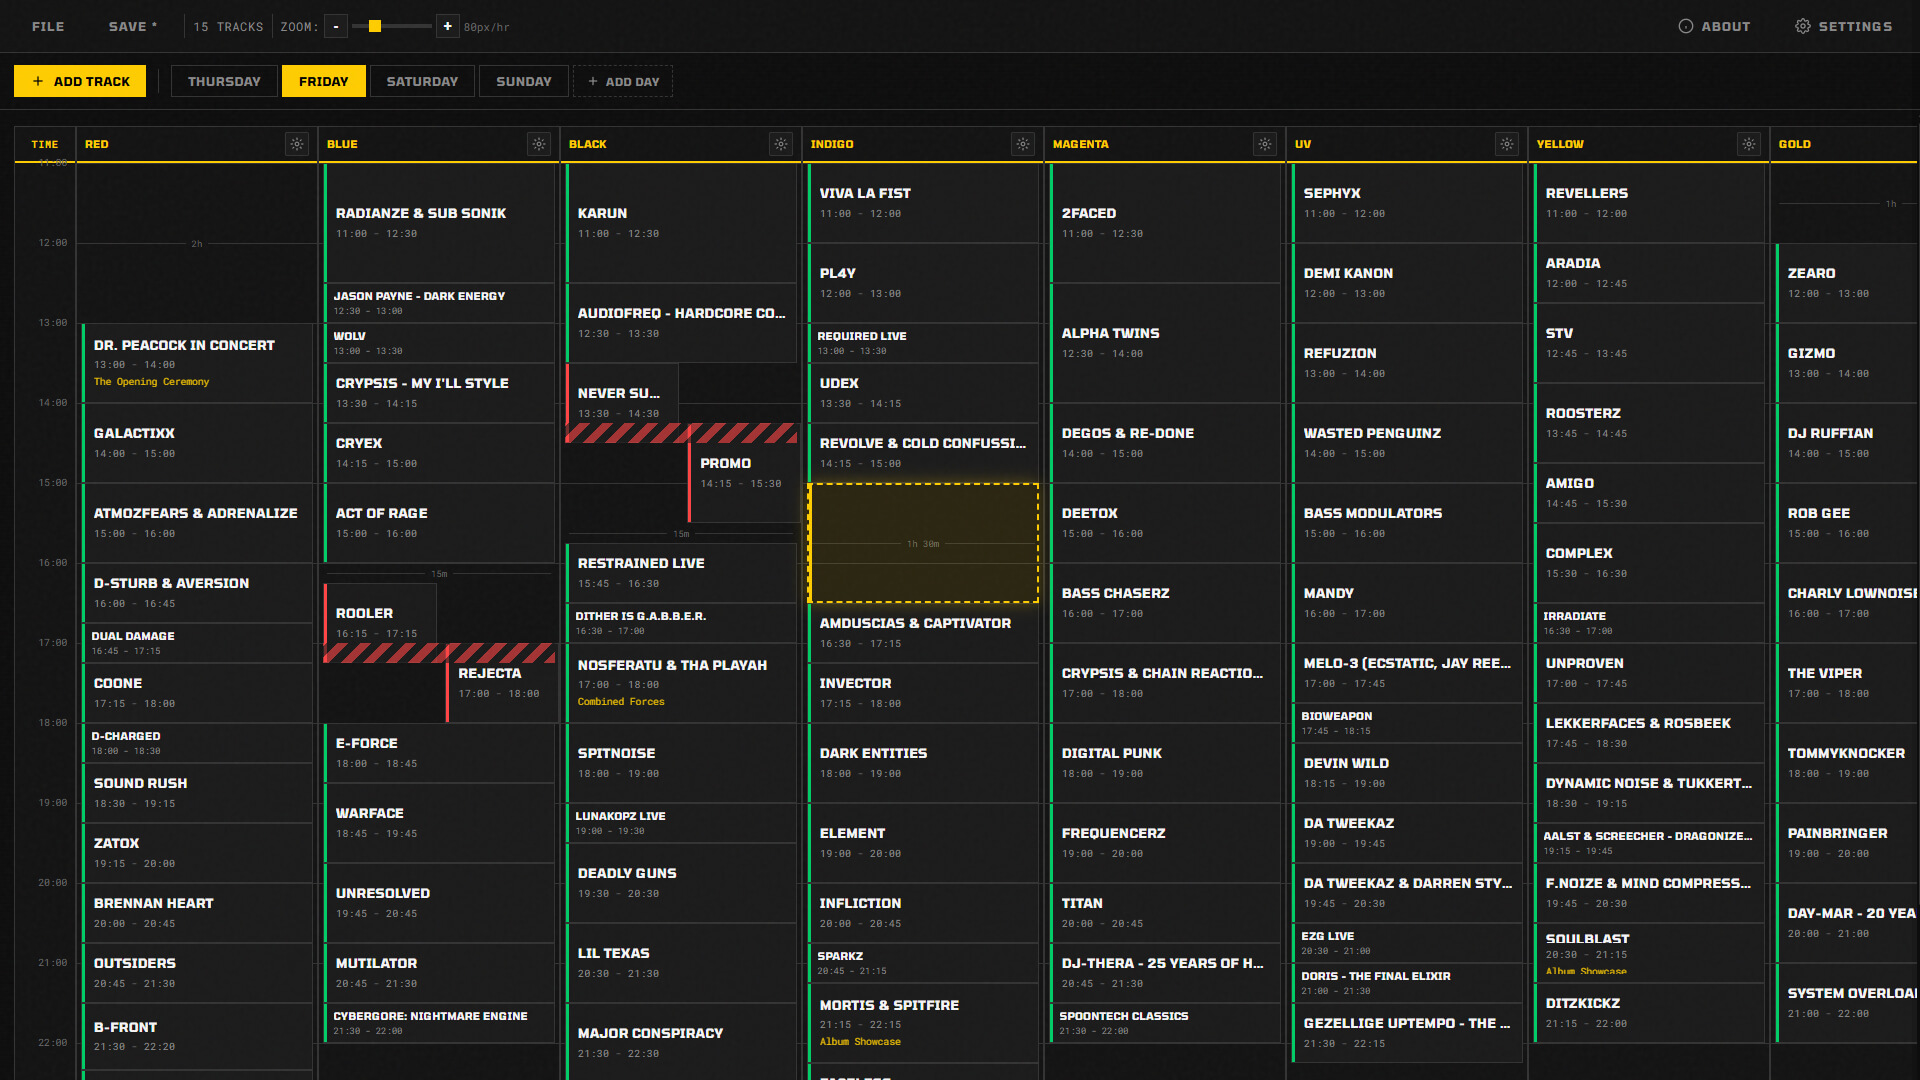Open the ABOUT info page
This screenshot has height=1080, width=1920.
[1714, 27]
